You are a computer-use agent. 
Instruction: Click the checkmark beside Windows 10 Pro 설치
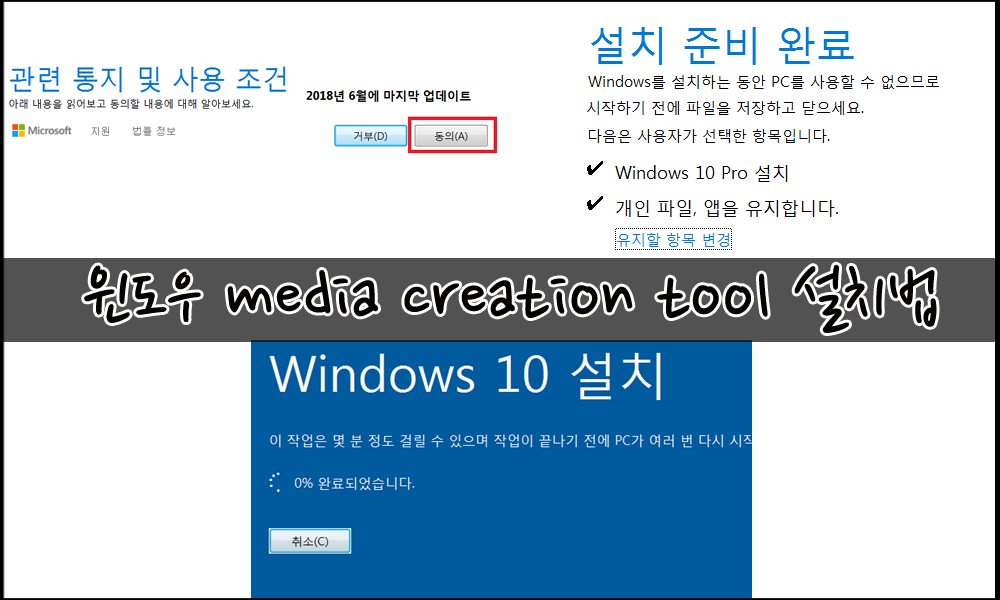(x=594, y=169)
